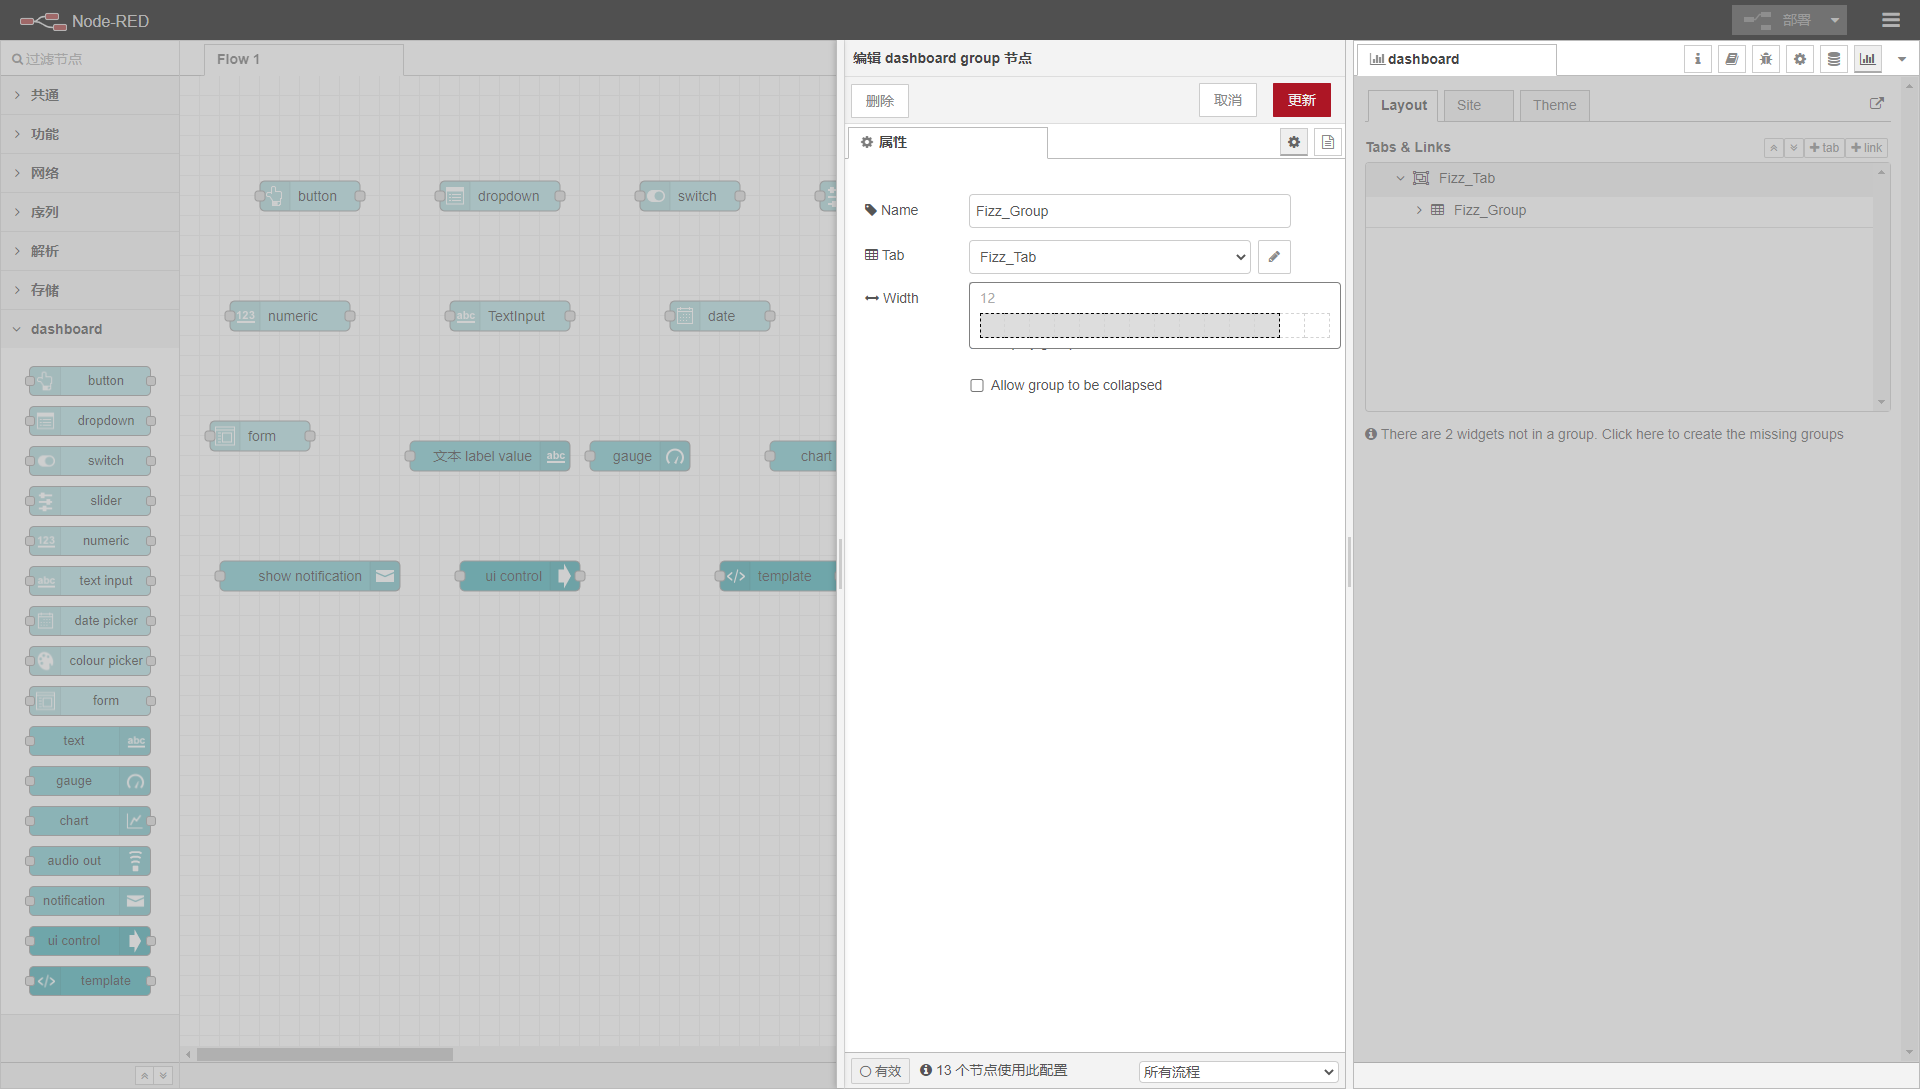Click the 取消 cancel button
Viewport: 1920px width, 1089px height.
1227,100
